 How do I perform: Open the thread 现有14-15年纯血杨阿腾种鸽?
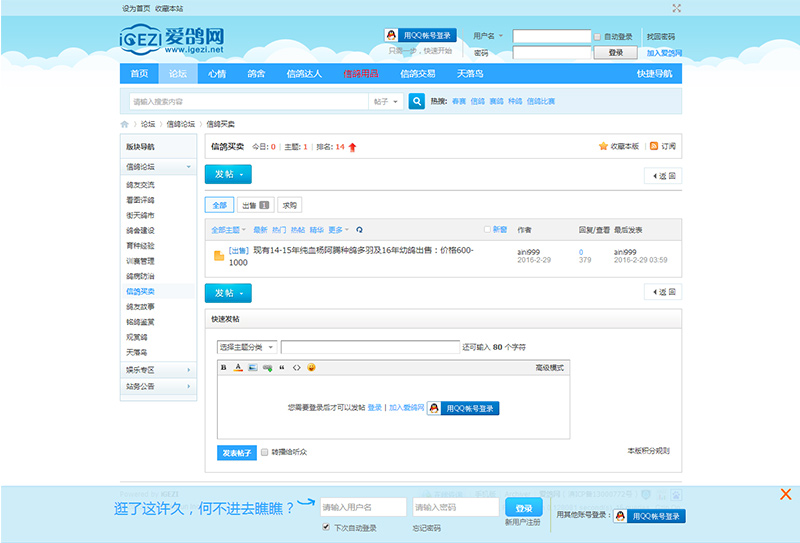[351, 256]
